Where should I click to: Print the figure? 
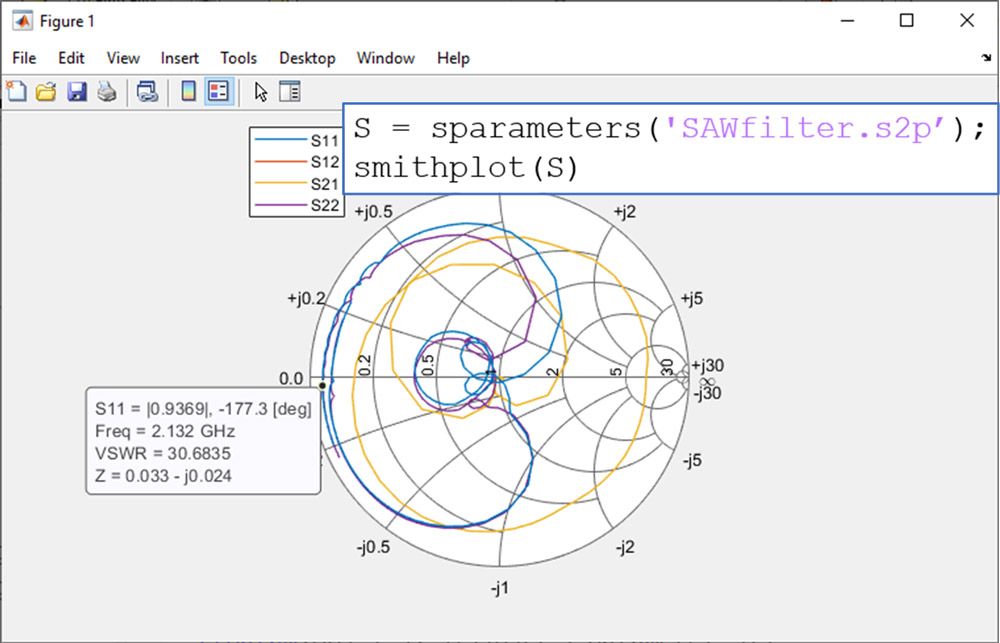105,91
